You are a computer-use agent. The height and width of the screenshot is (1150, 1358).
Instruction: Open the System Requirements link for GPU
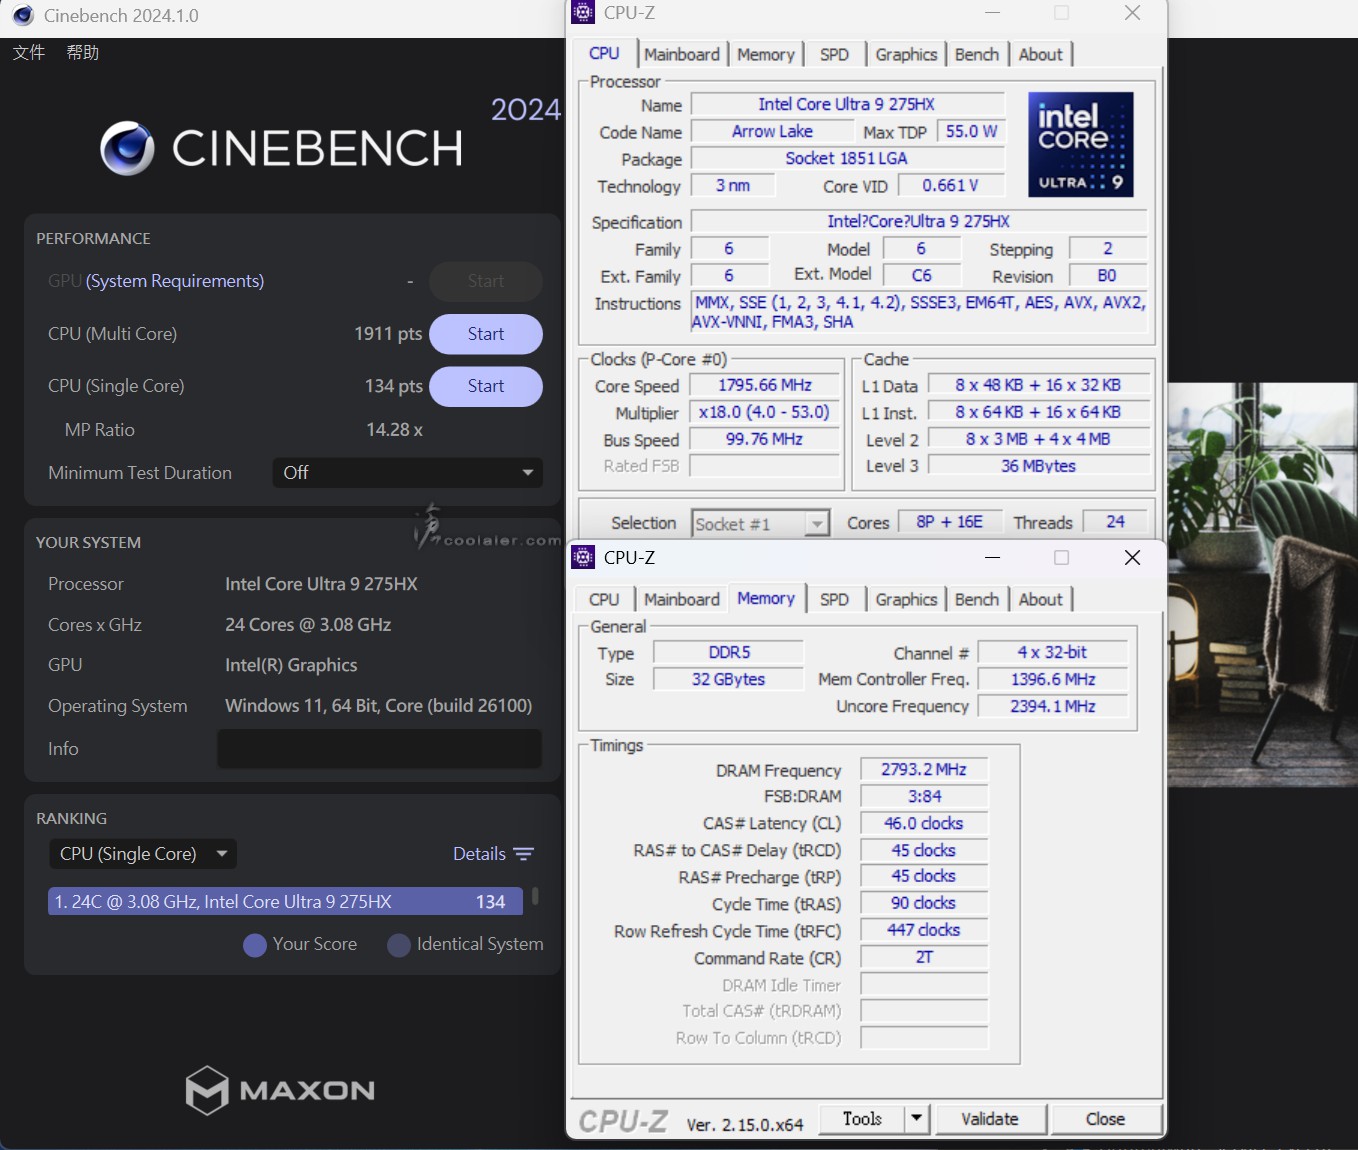tap(175, 281)
